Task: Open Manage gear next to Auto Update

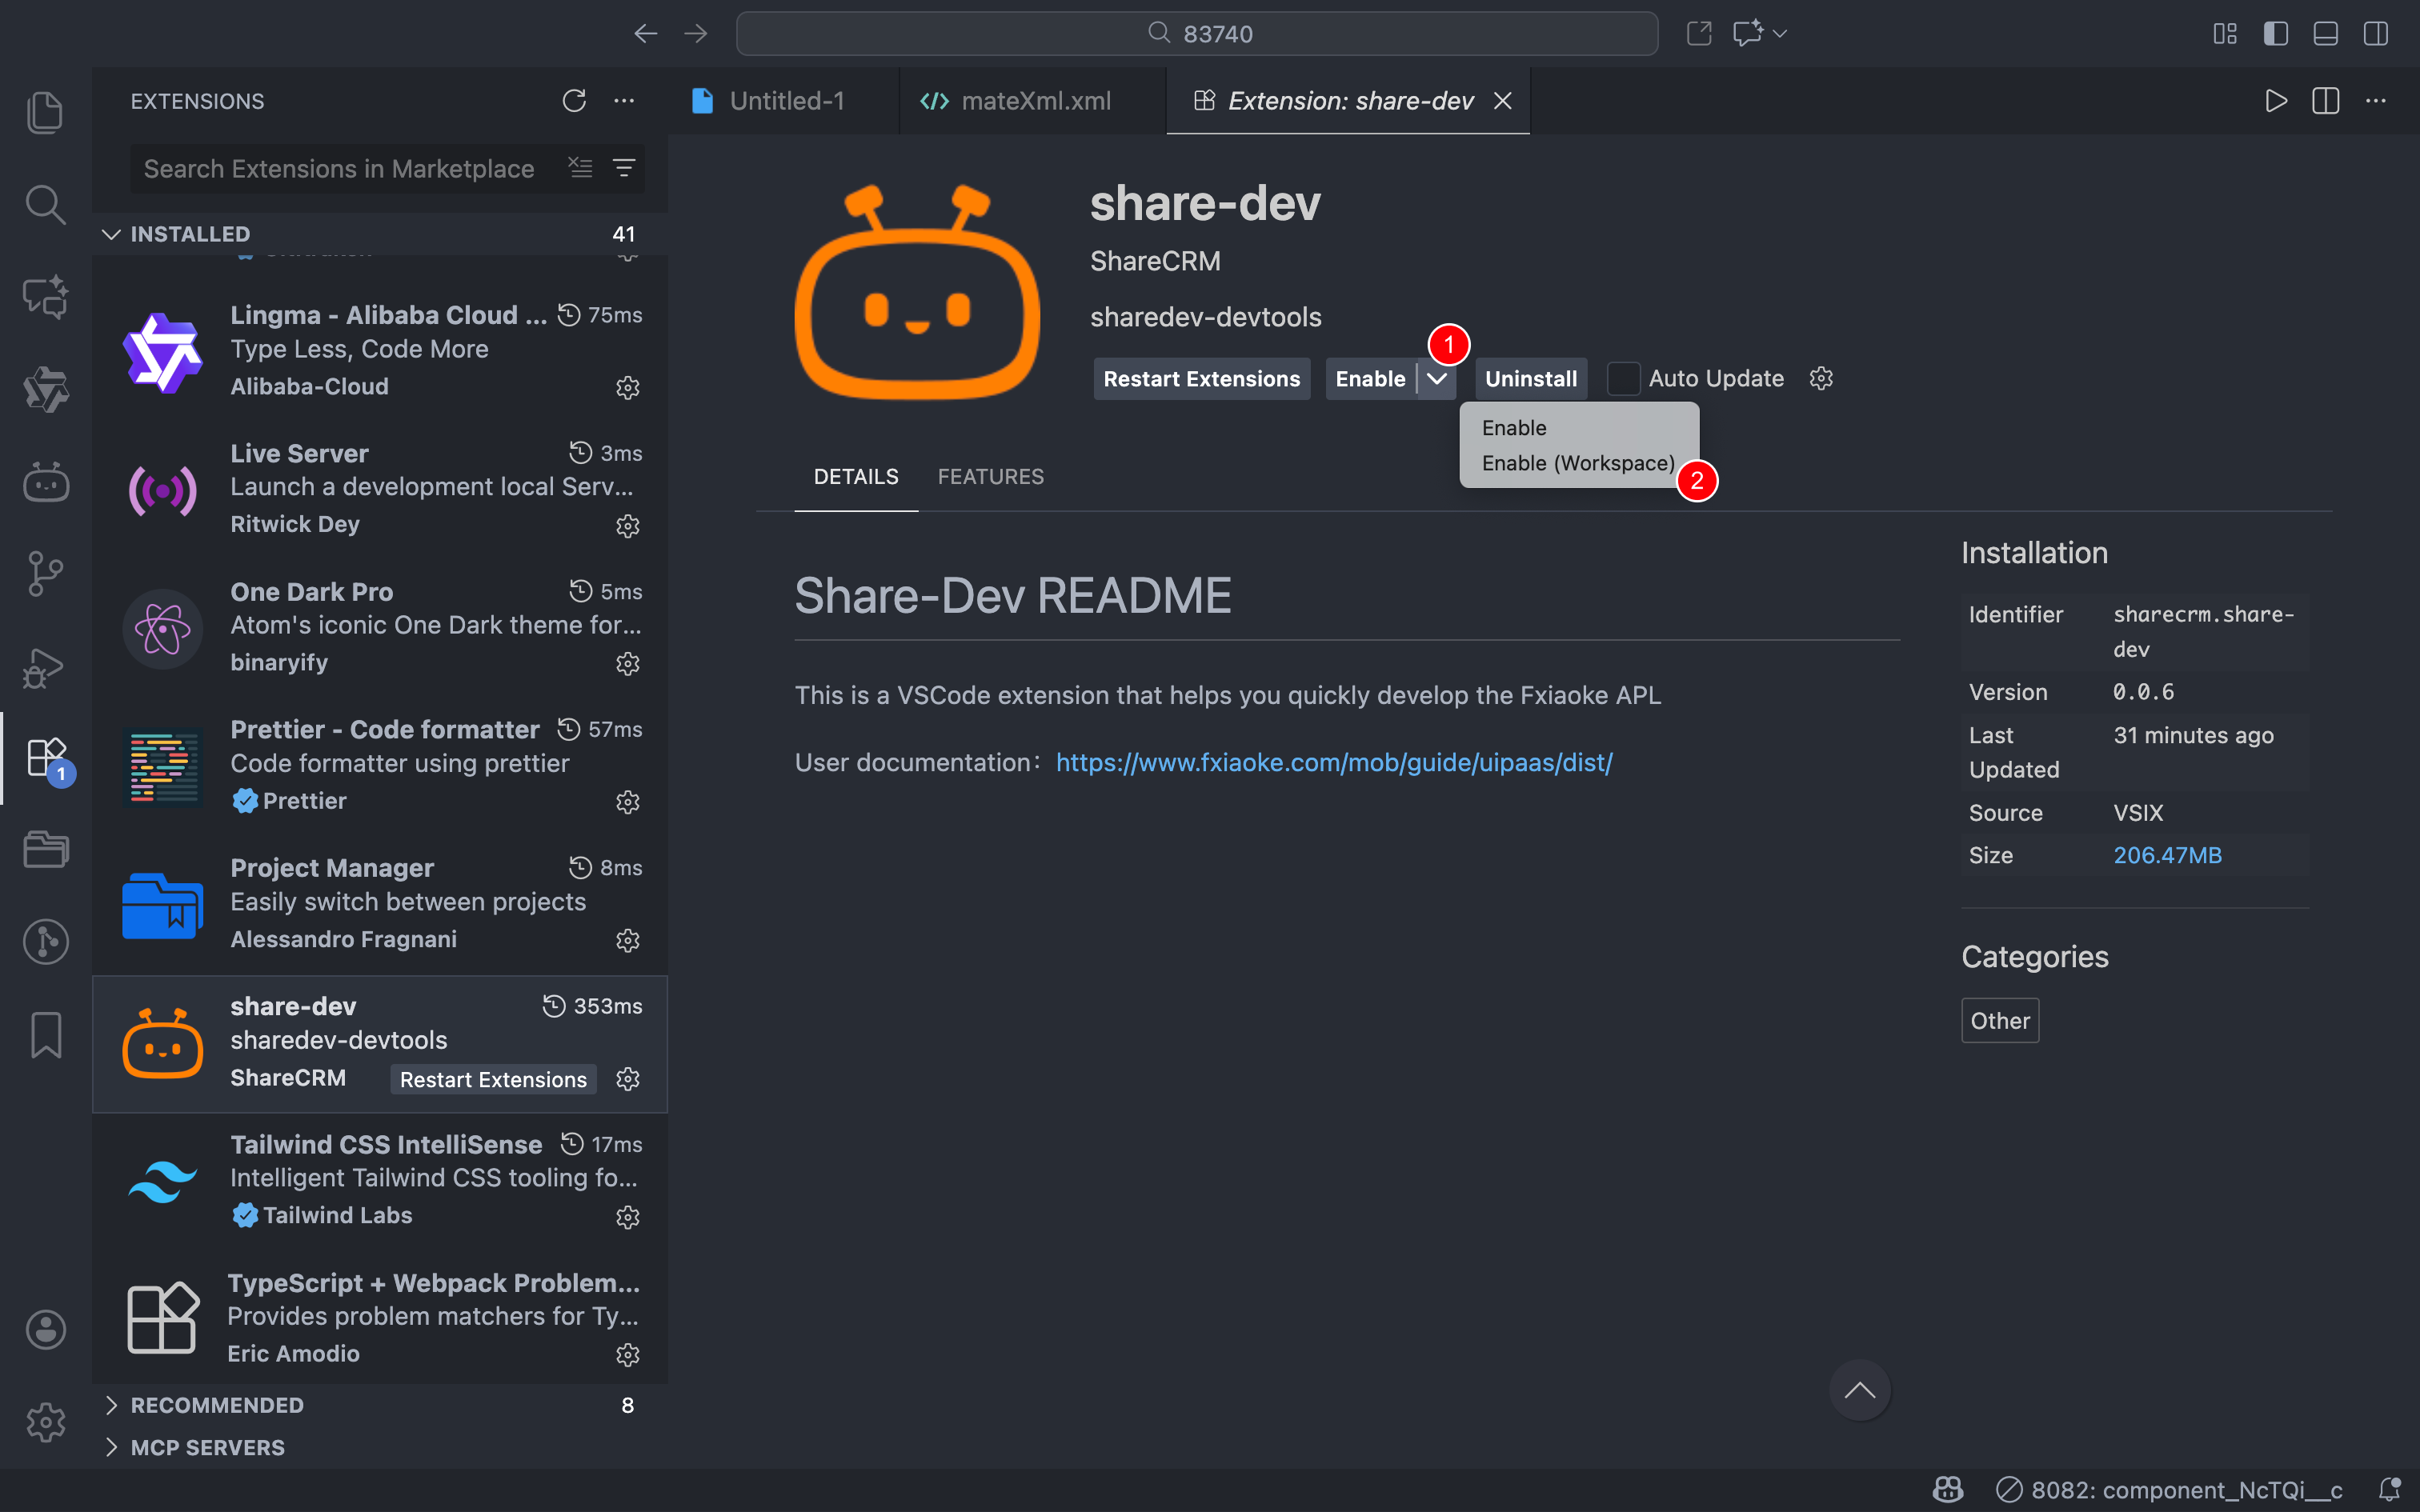Action: coord(1820,378)
